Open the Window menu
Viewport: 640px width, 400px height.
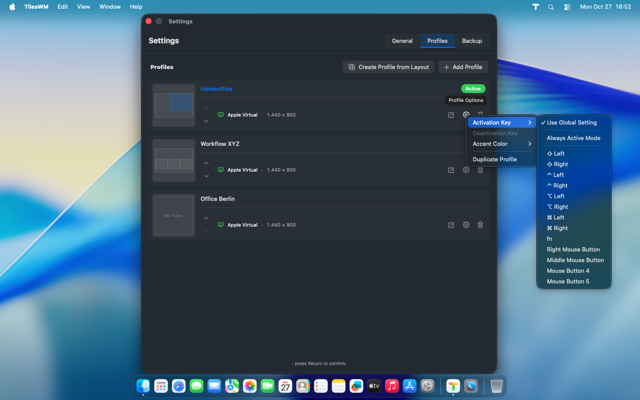tap(110, 7)
